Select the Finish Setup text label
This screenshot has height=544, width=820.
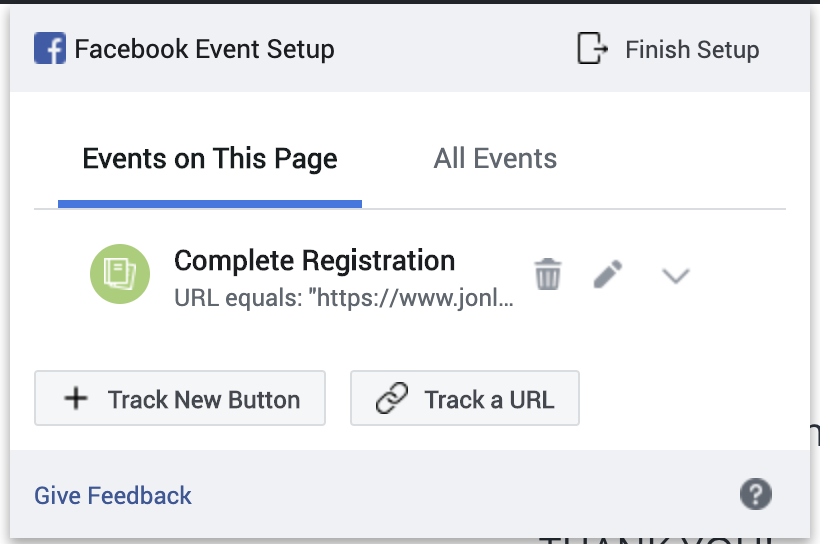tap(692, 50)
